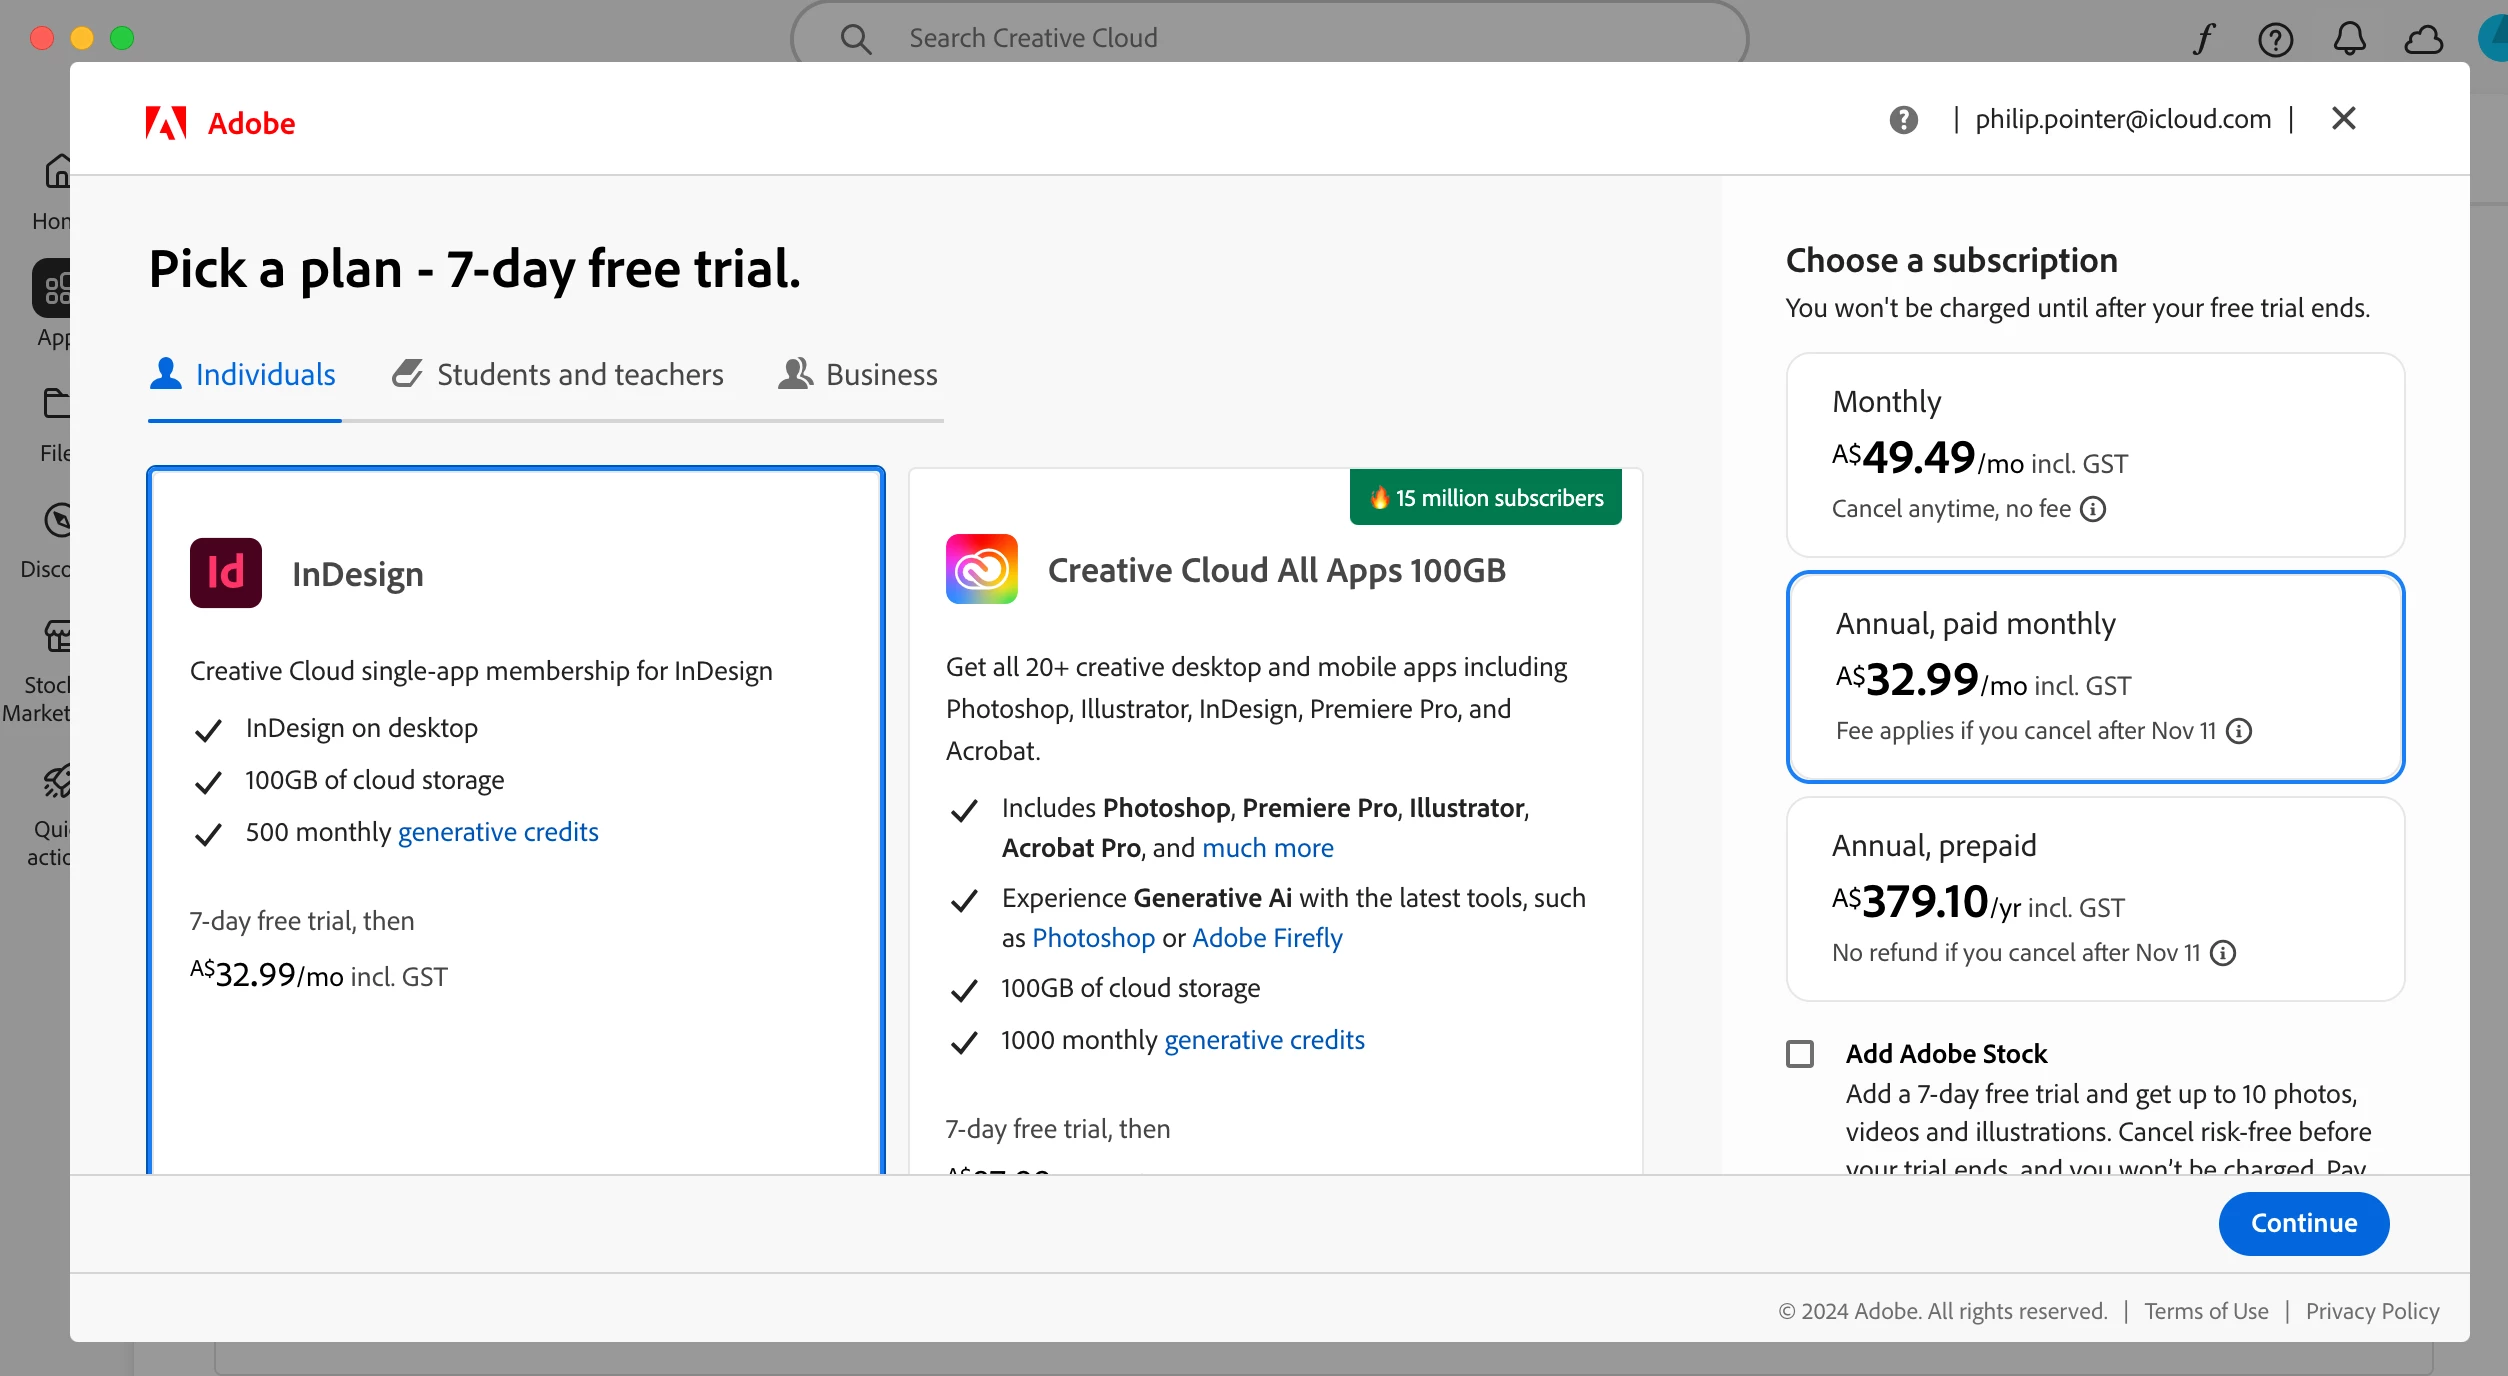2508x1376 pixels.
Task: Open the much more link
Action: click(1267, 848)
